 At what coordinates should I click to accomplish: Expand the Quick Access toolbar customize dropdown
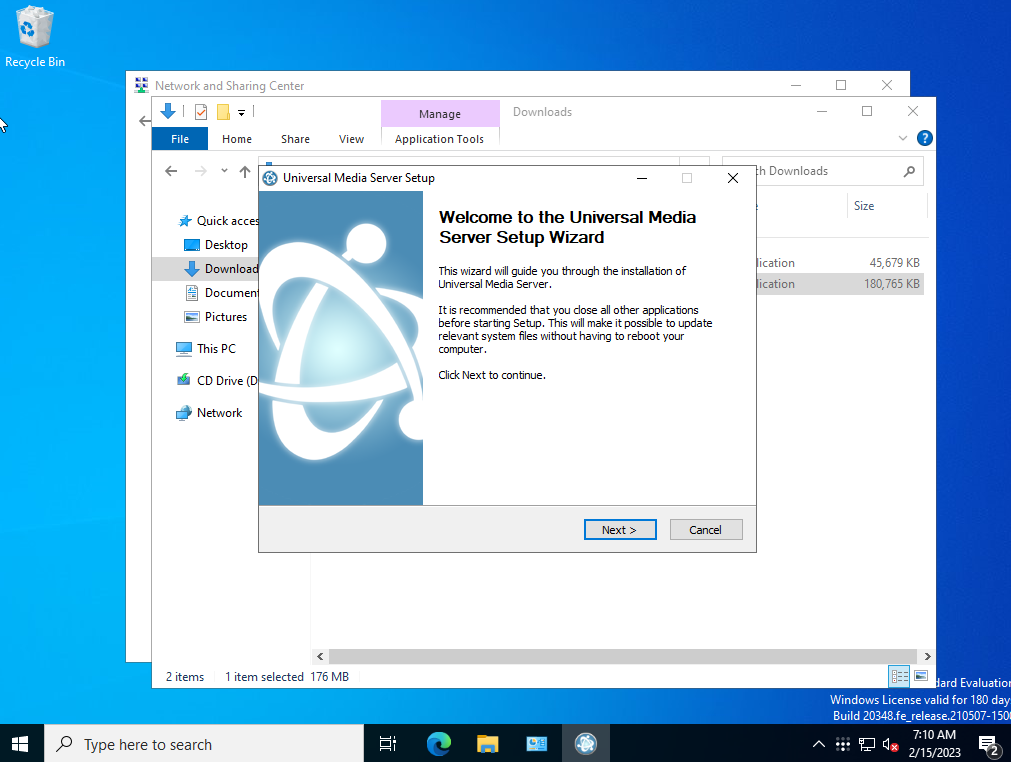pyautogui.click(x=239, y=112)
